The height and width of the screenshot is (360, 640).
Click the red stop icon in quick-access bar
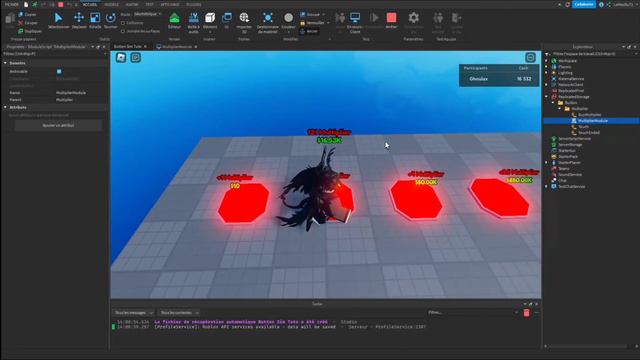[60, 4]
